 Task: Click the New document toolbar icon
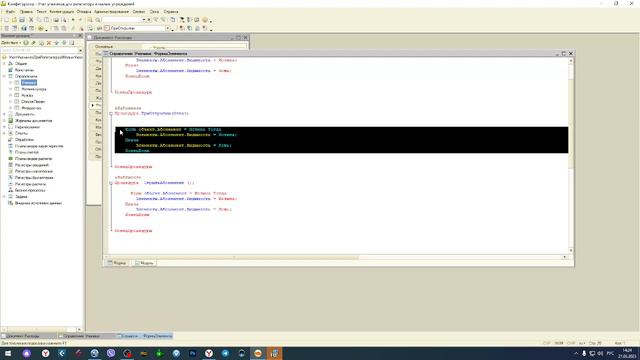[x=6, y=20]
